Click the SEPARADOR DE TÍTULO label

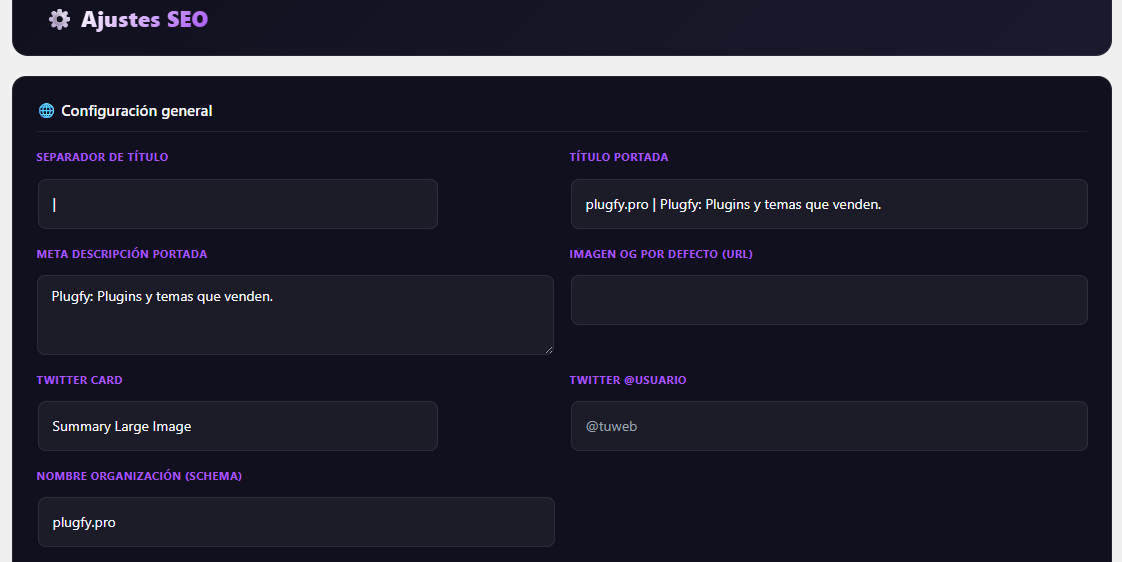102,157
